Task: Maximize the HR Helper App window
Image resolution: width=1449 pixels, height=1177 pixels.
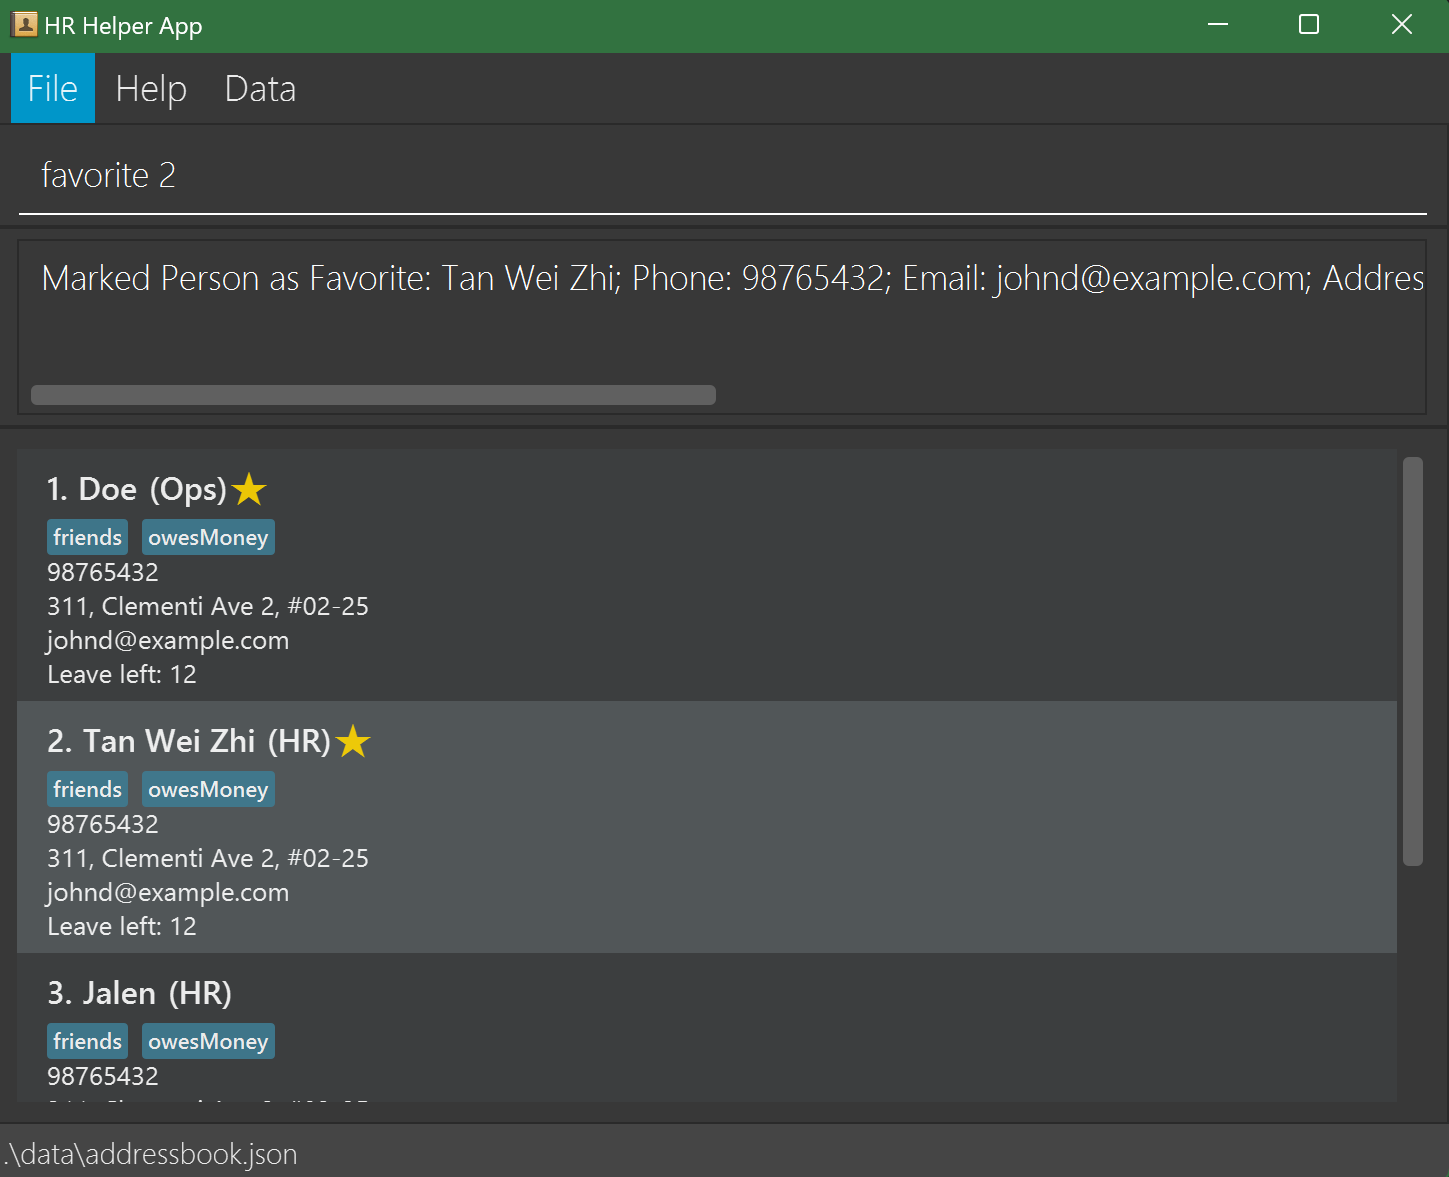Action: (1308, 25)
